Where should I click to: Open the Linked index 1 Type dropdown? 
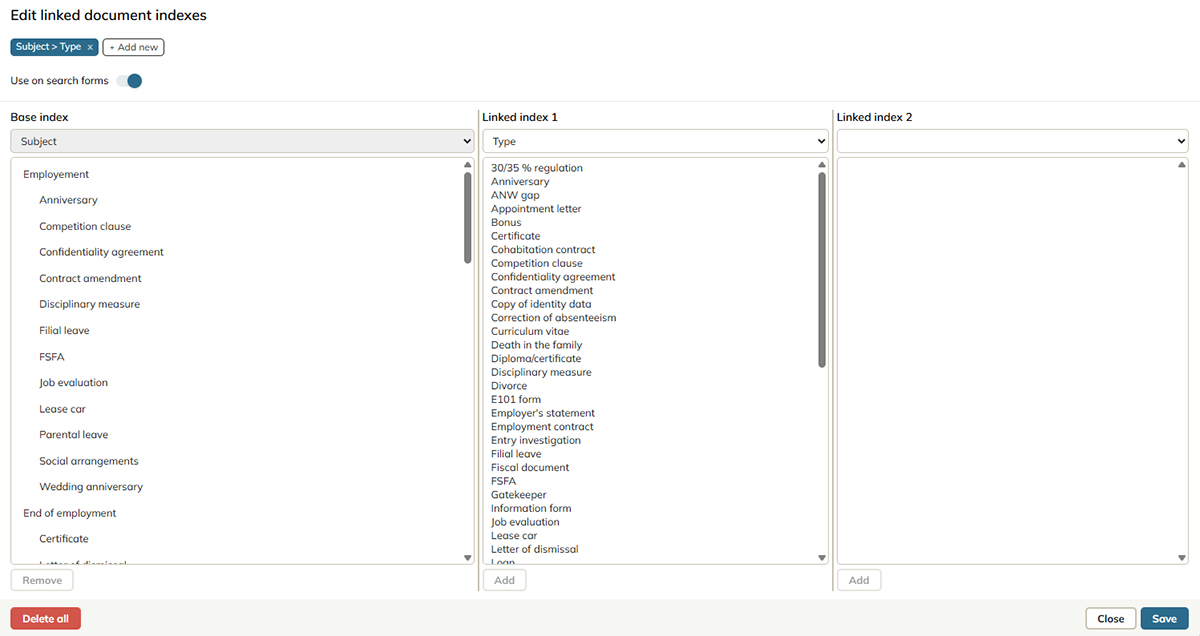pyautogui.click(x=655, y=141)
